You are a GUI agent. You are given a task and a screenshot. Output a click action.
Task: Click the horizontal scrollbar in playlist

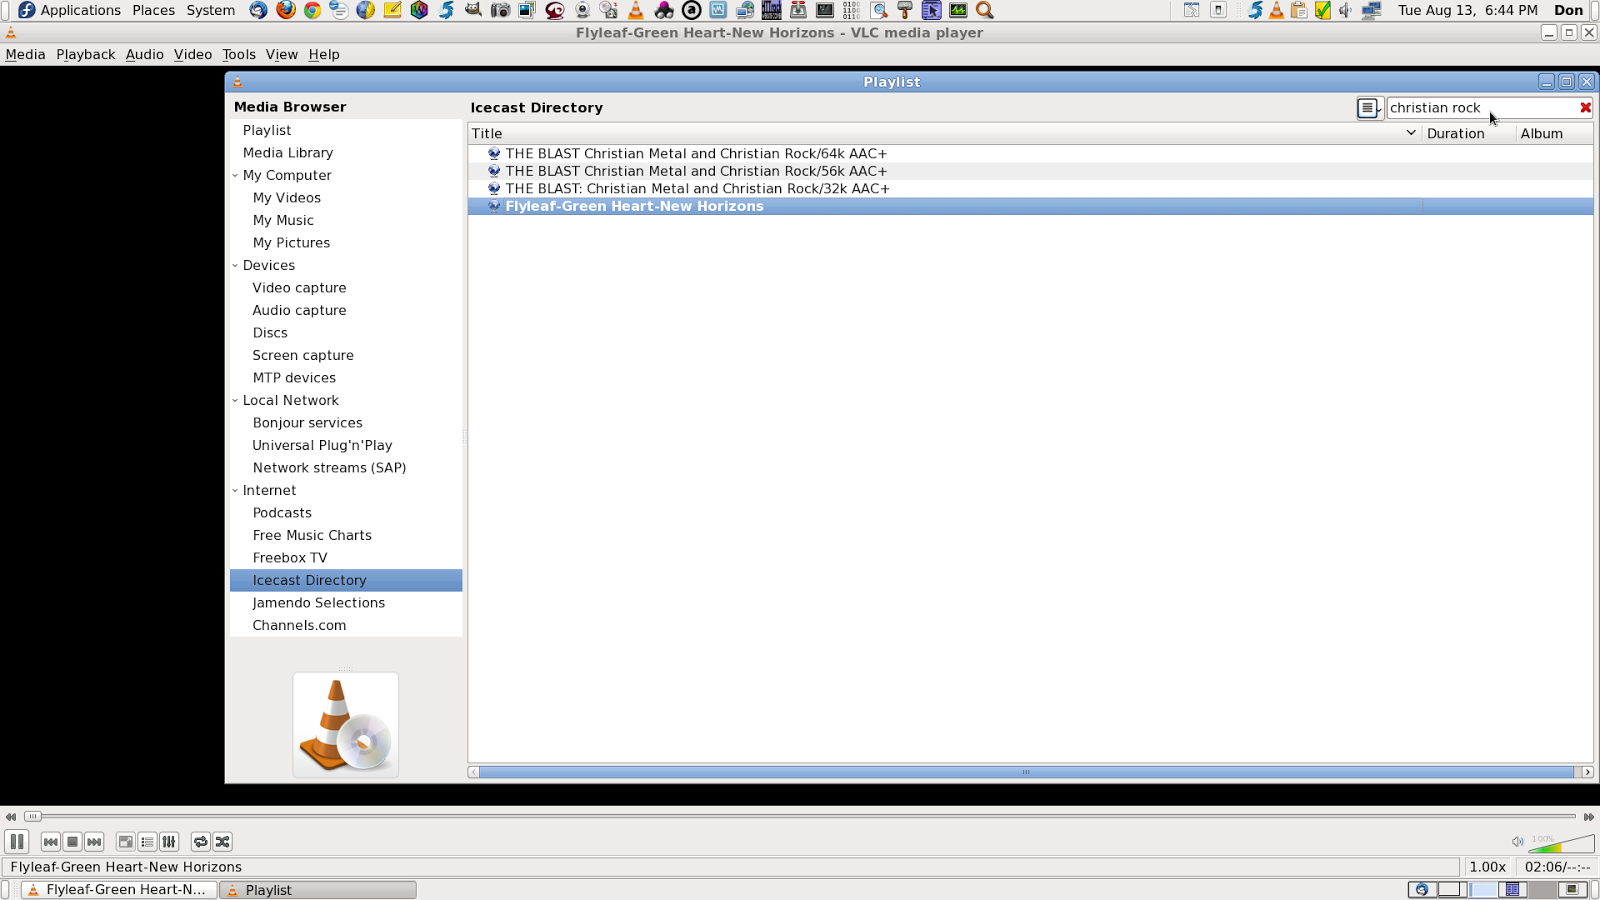tap(1026, 772)
